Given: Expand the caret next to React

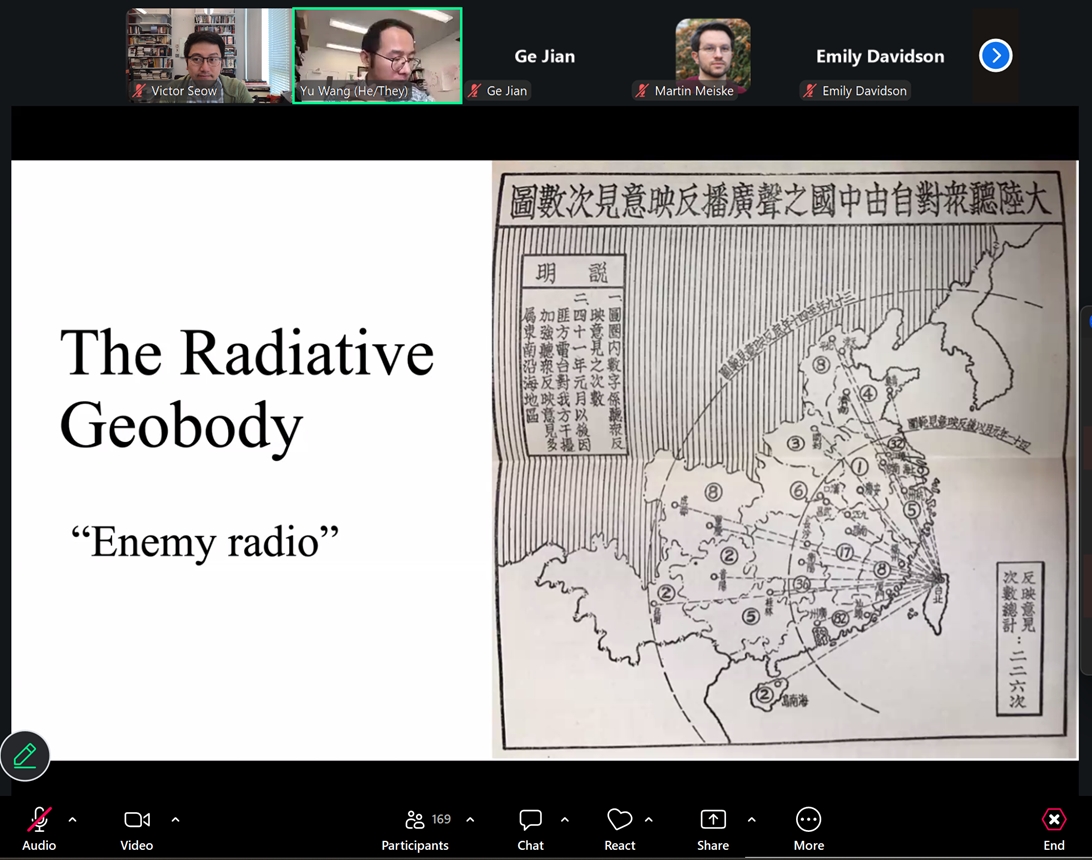Looking at the screenshot, I should point(648,820).
